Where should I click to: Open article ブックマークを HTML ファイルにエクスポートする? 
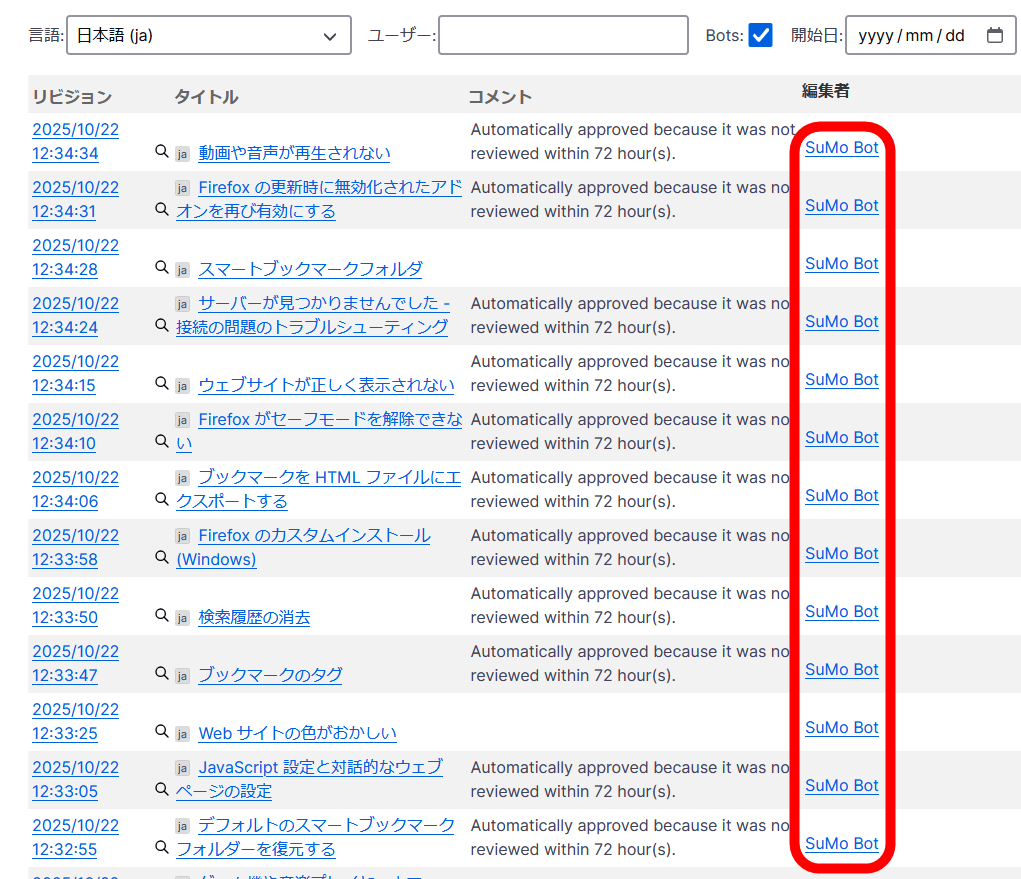pyautogui.click(x=329, y=478)
